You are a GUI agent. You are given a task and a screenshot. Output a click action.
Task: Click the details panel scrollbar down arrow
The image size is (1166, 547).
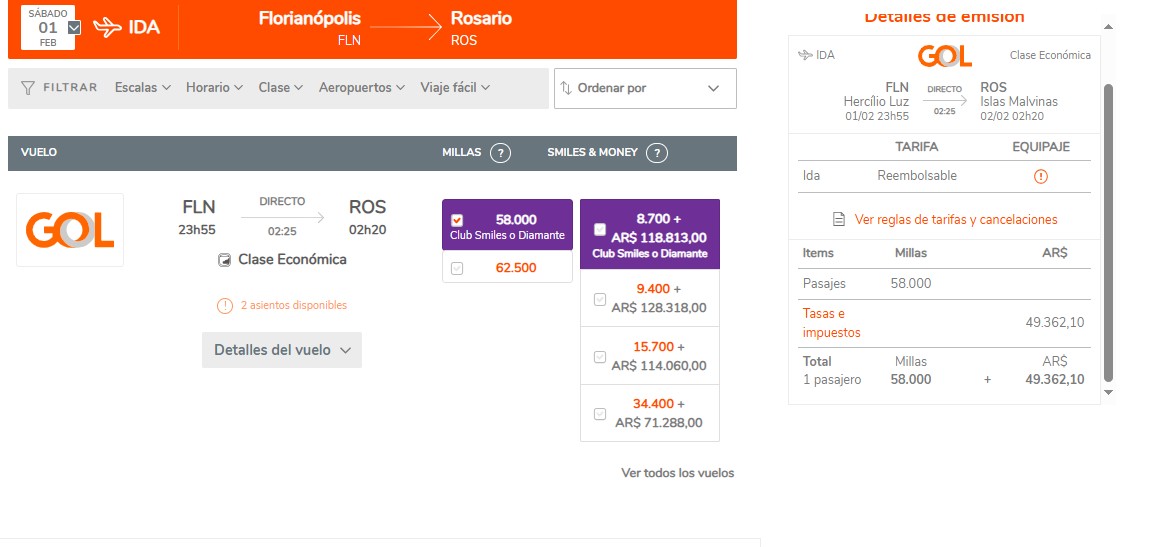1107,393
